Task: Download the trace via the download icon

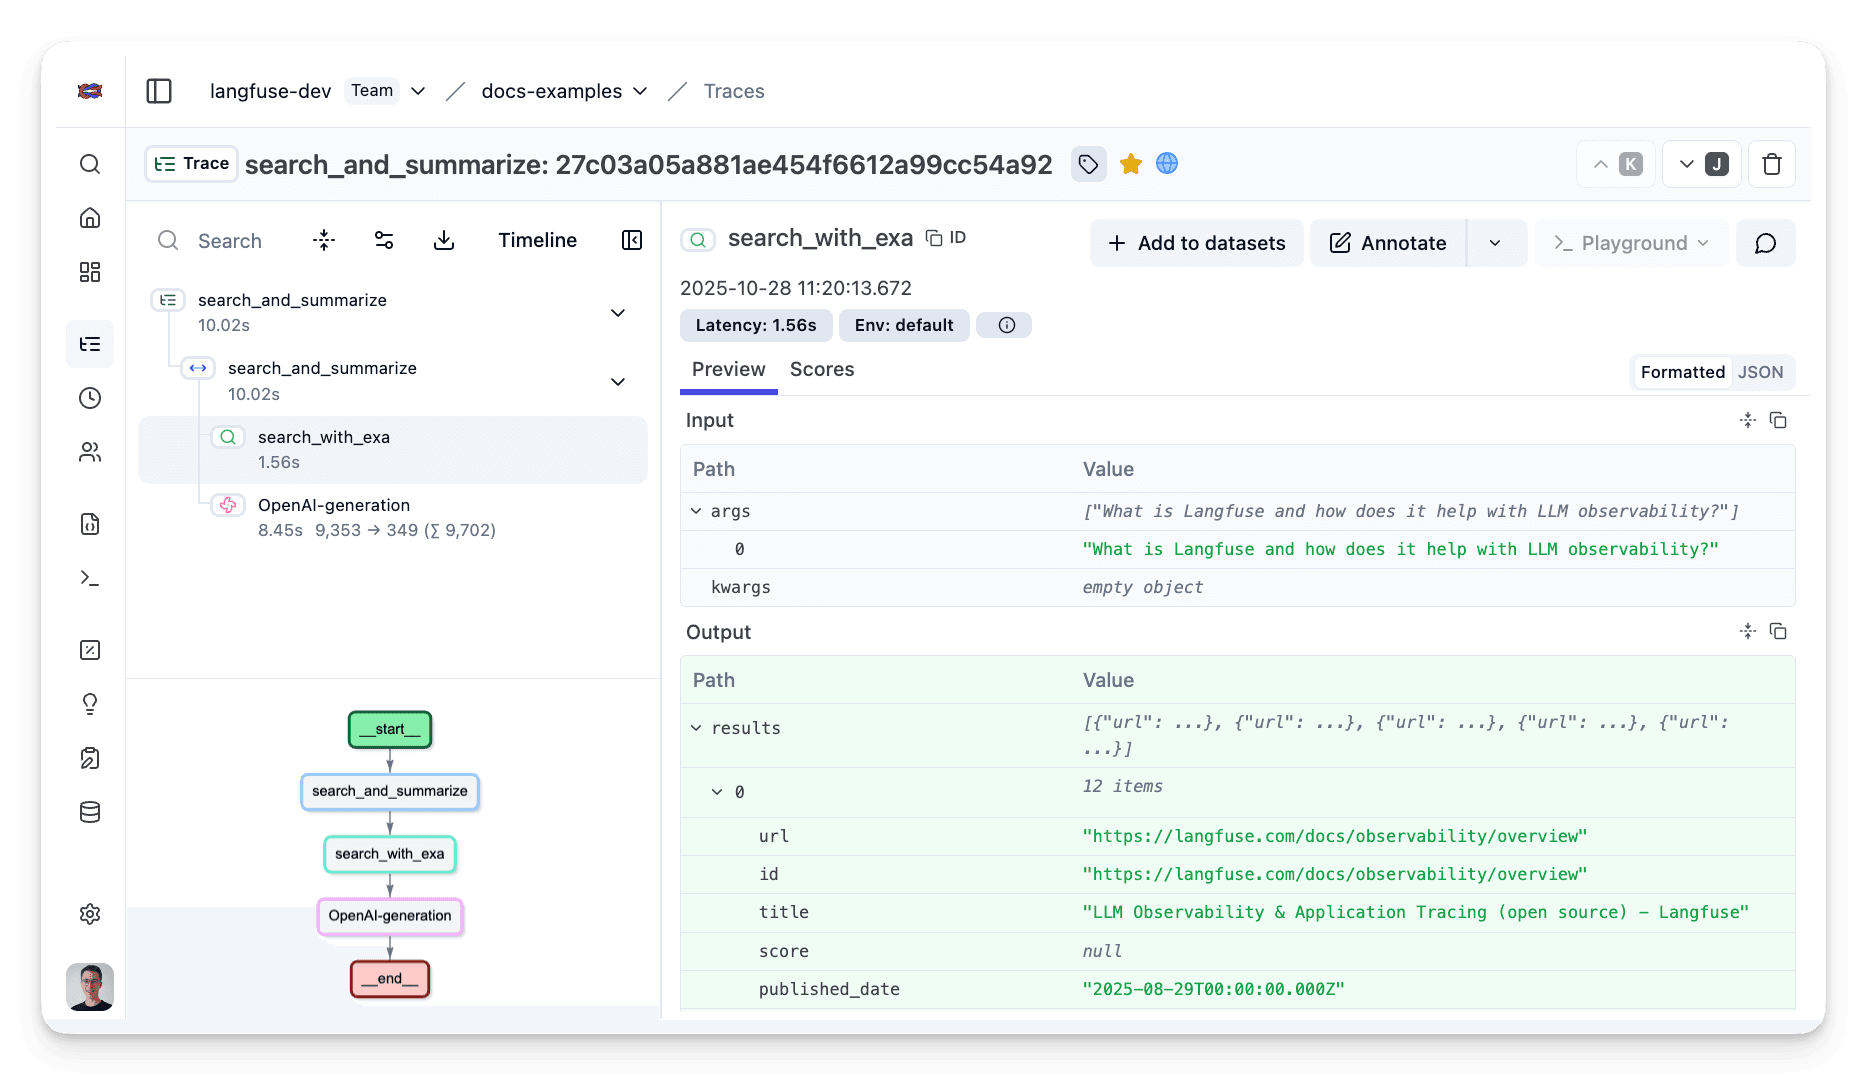Action: pyautogui.click(x=444, y=240)
